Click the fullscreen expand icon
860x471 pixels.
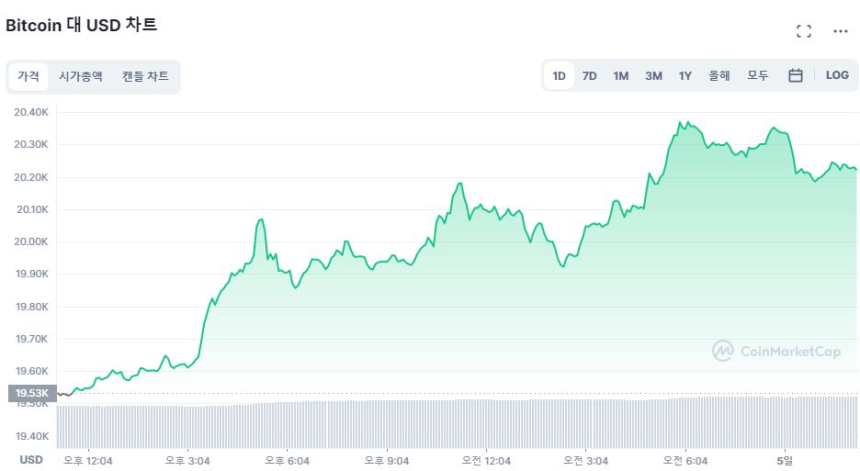[803, 31]
